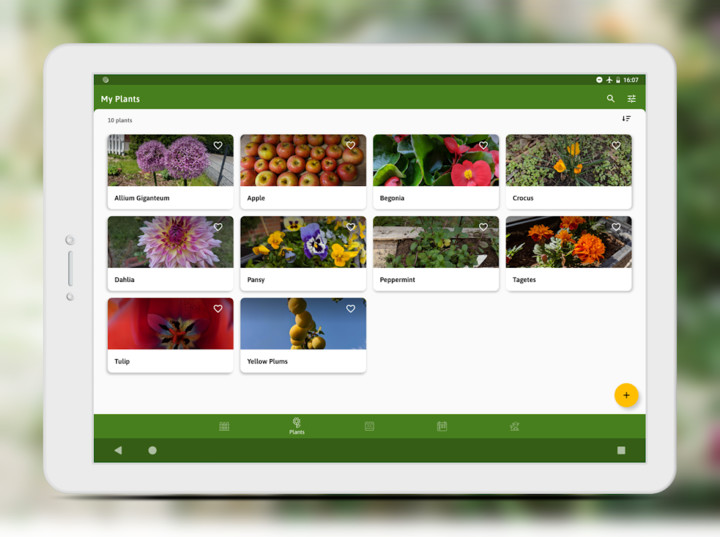Tap the Android recent apps square
Viewport: 720px width, 537px height.
click(621, 450)
